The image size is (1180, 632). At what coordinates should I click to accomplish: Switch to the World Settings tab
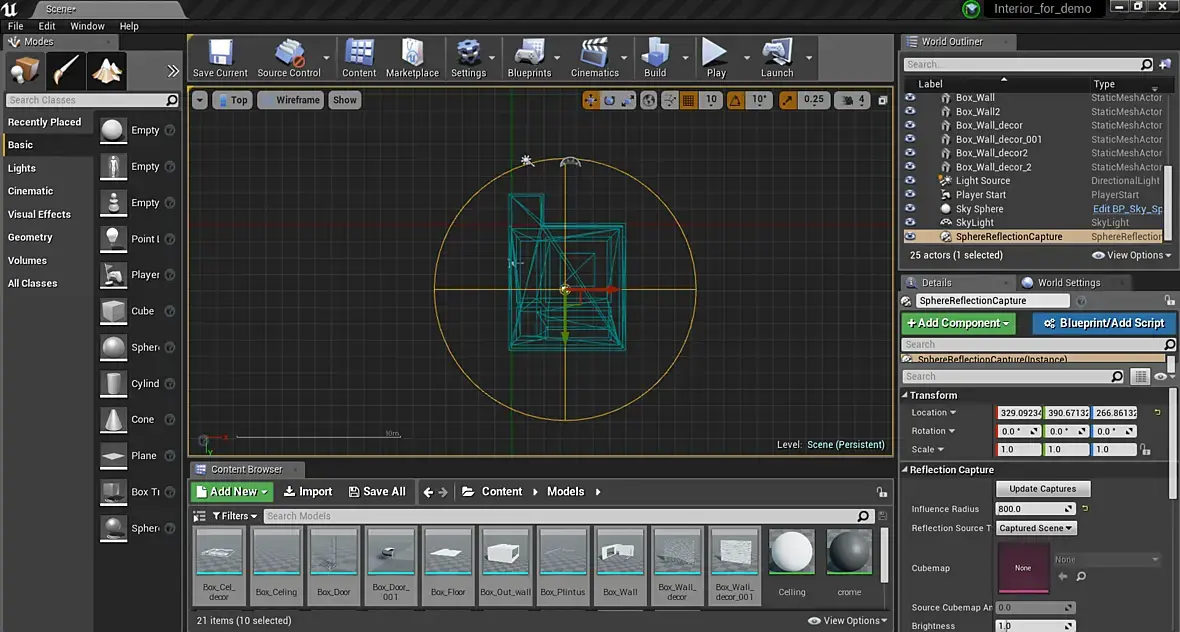click(x=1068, y=283)
